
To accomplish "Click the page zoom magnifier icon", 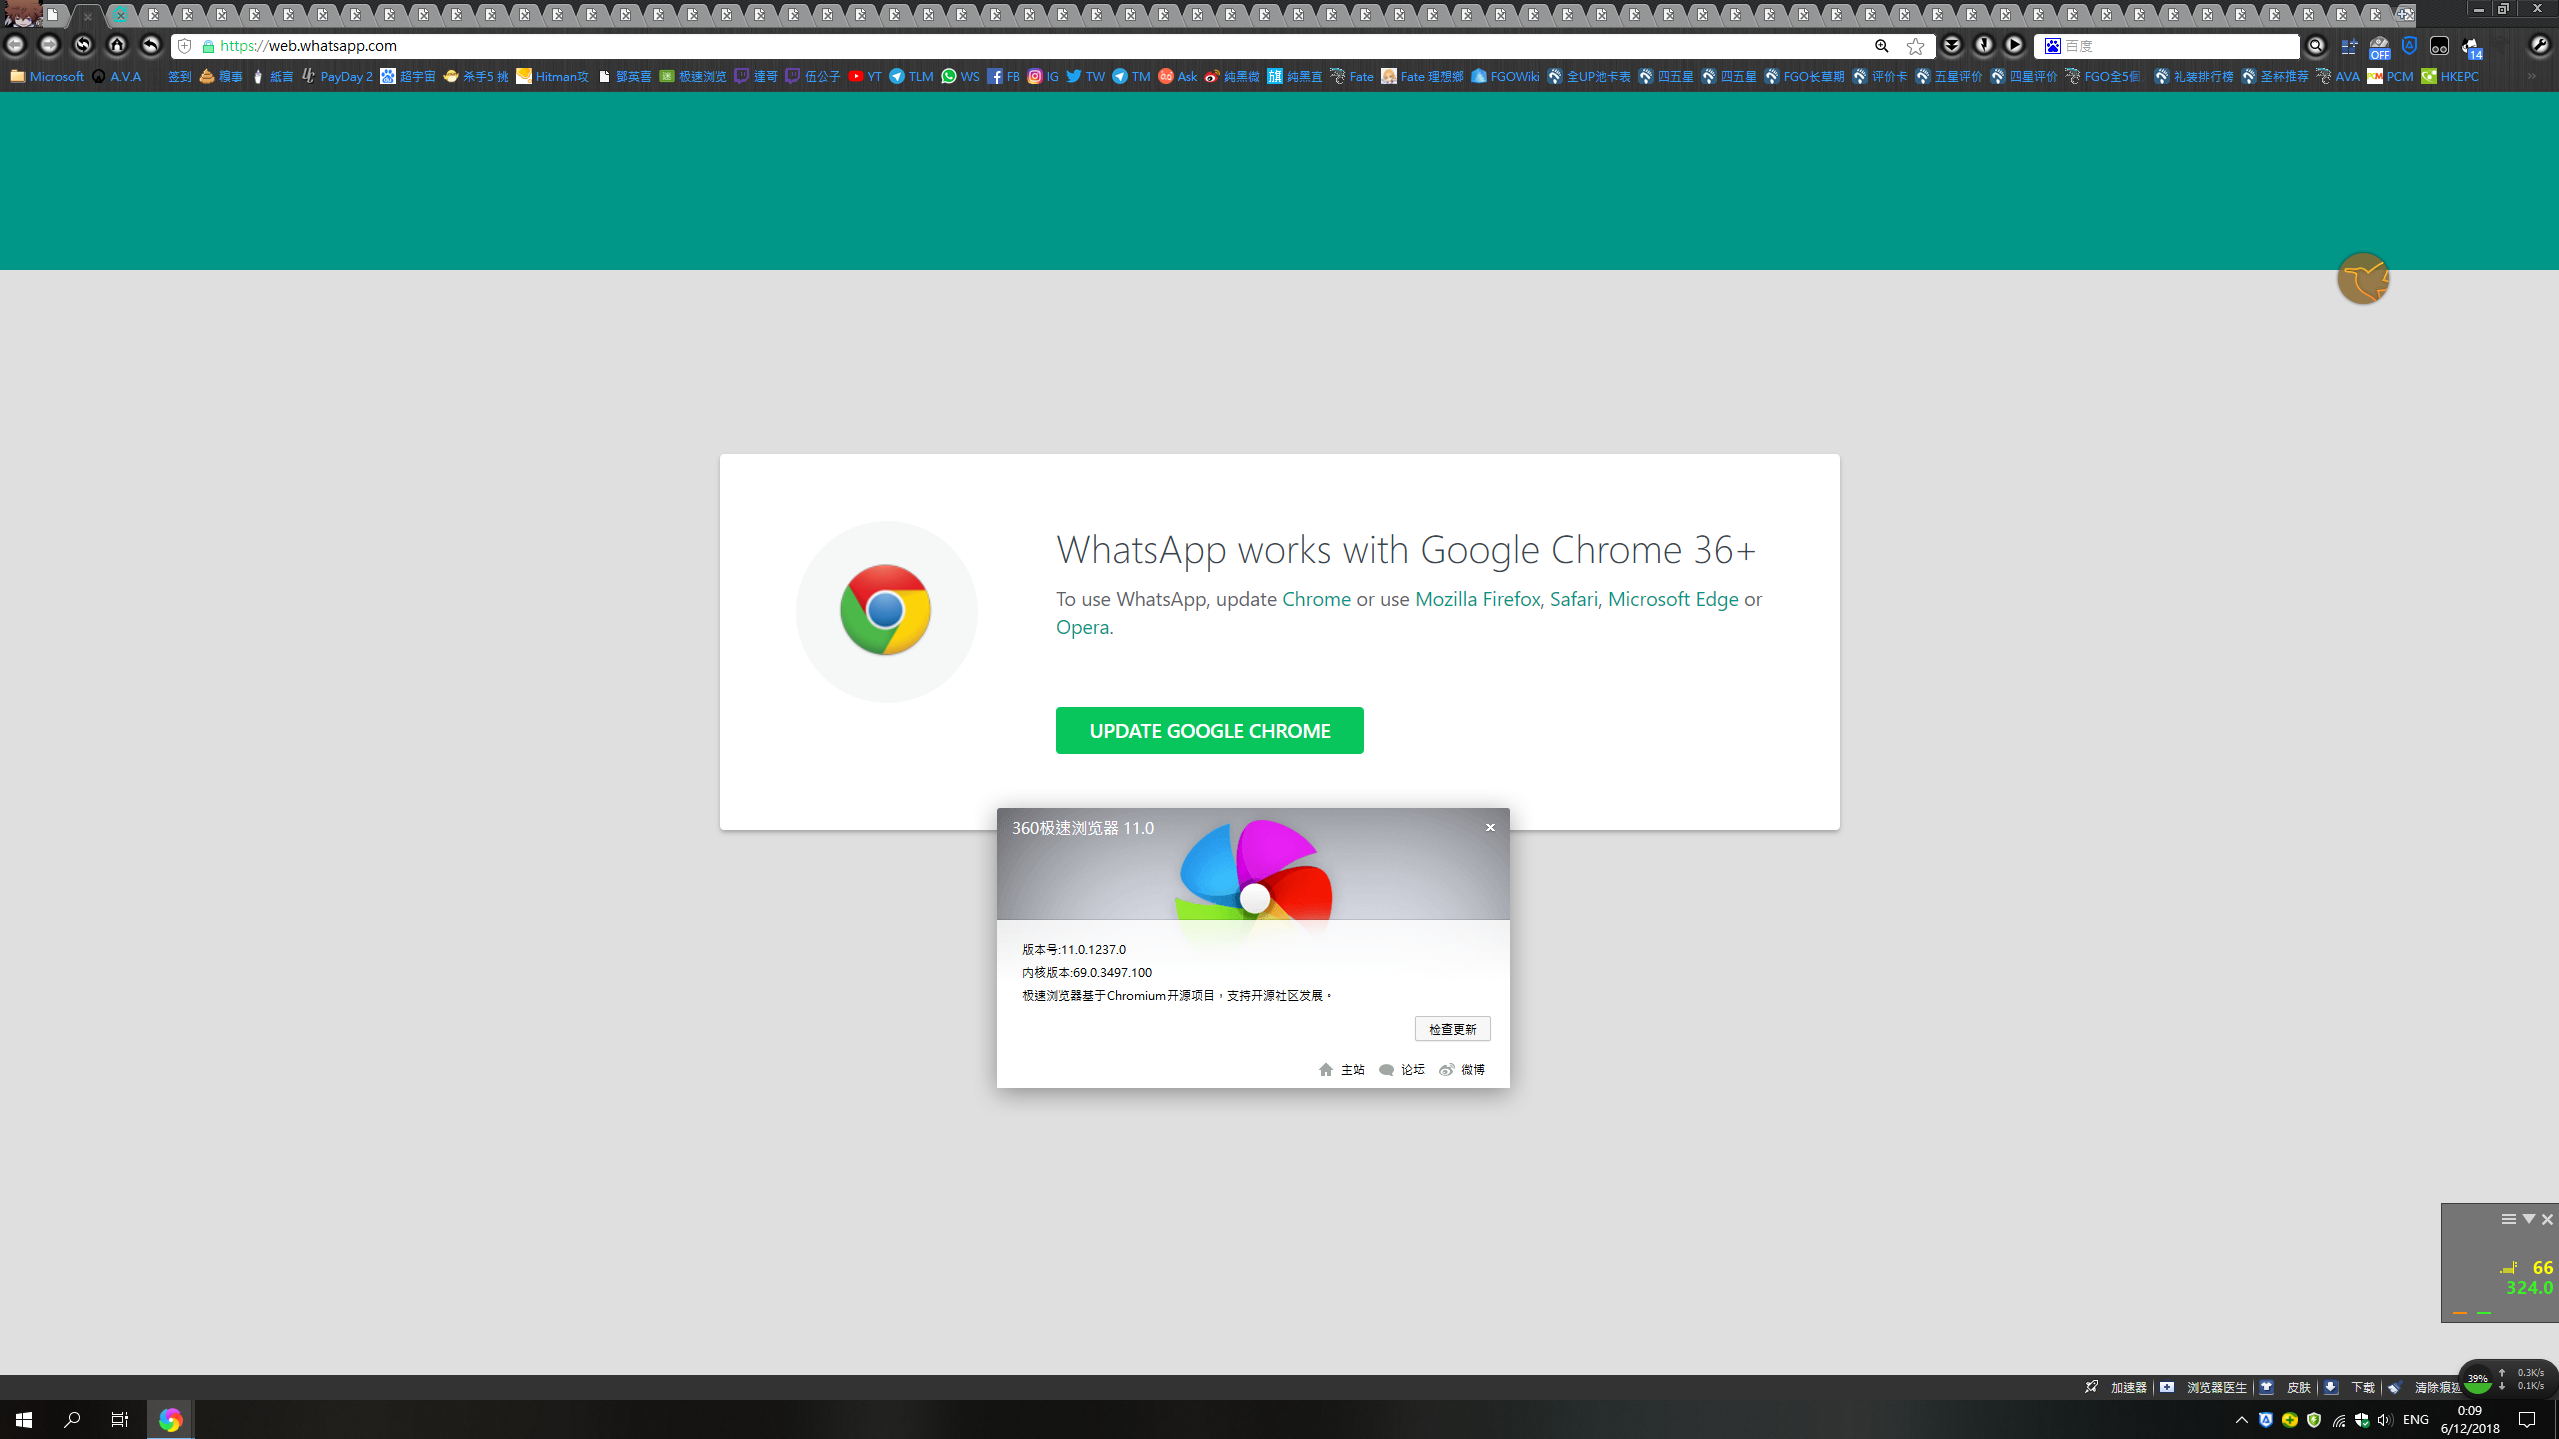I will point(1881,46).
